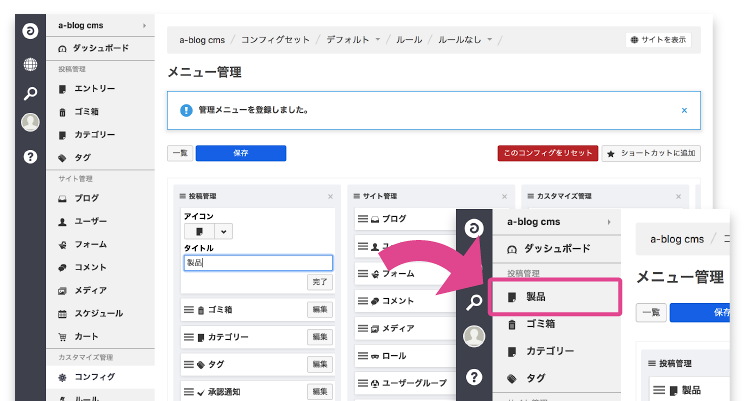Remove the 投稿管理 group with its x

point(330,196)
